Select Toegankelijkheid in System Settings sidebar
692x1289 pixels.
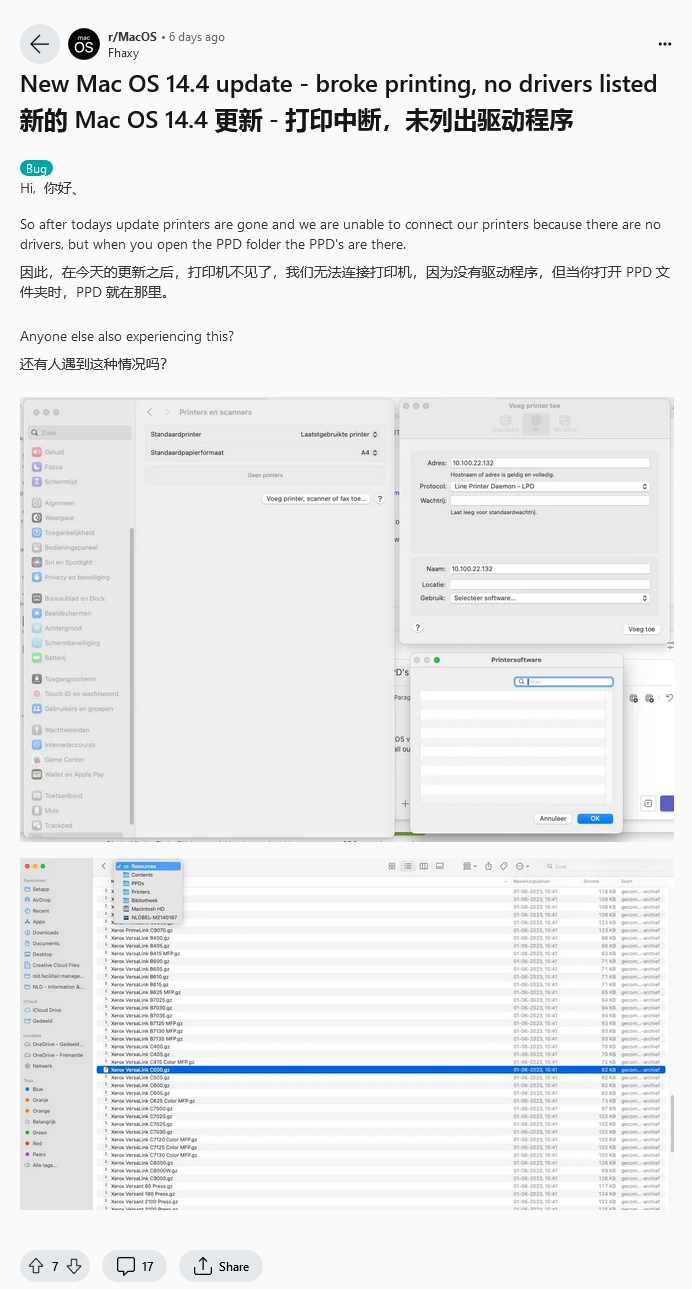tap(64, 533)
